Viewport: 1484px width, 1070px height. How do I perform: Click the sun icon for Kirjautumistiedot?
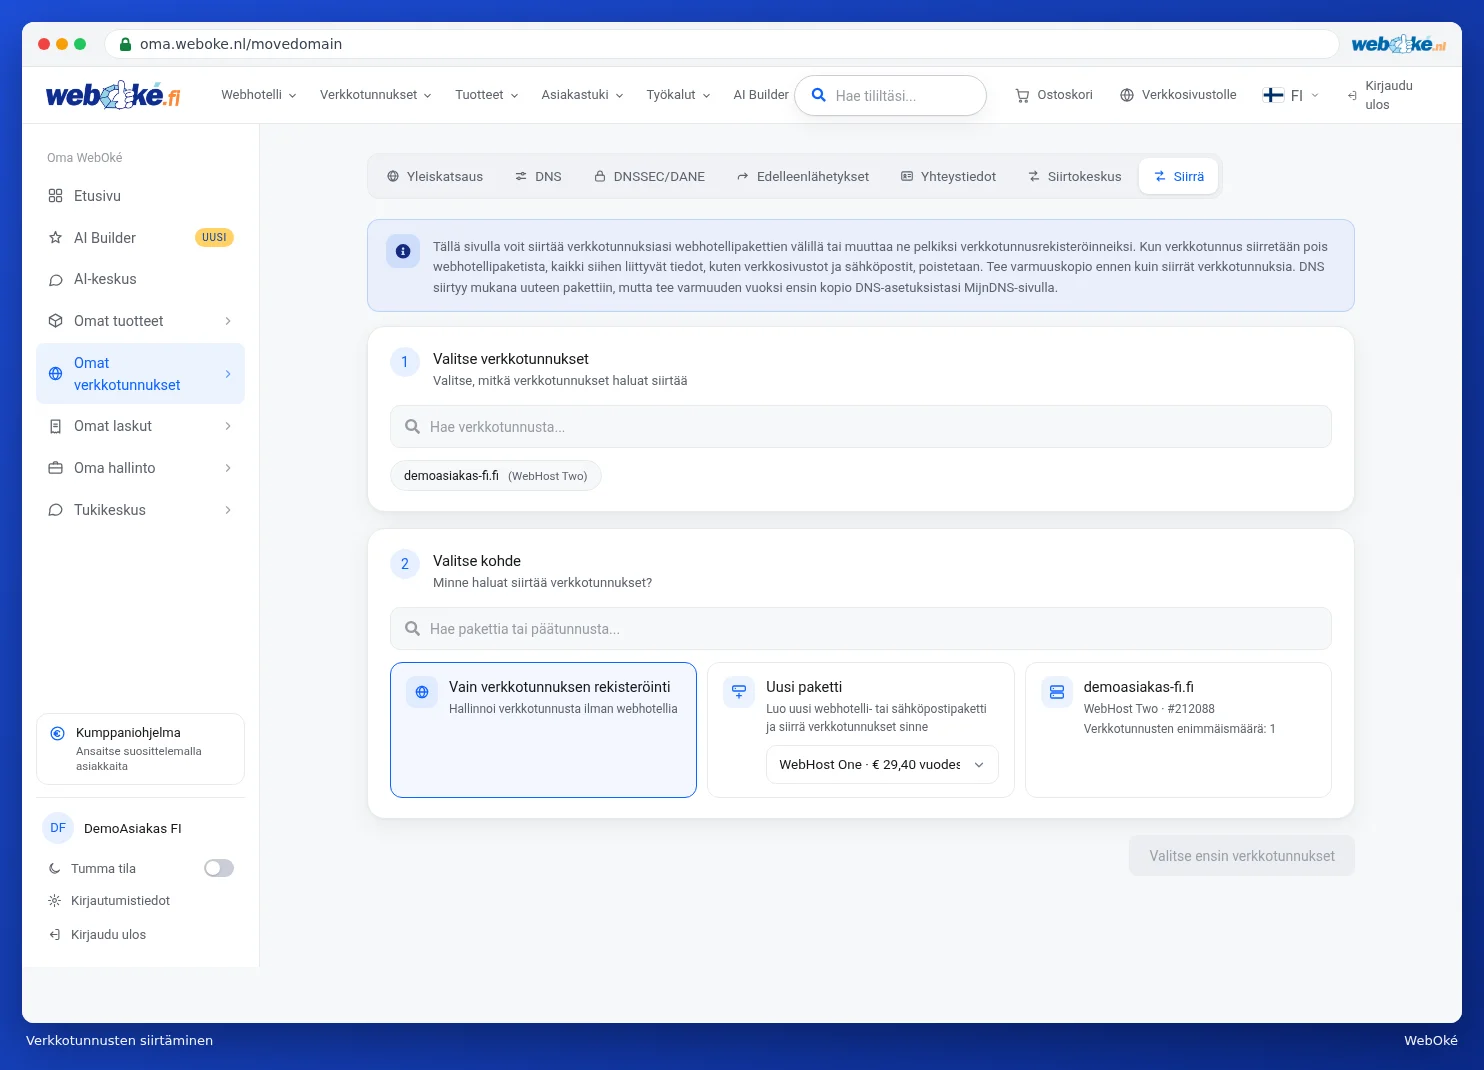point(55,901)
